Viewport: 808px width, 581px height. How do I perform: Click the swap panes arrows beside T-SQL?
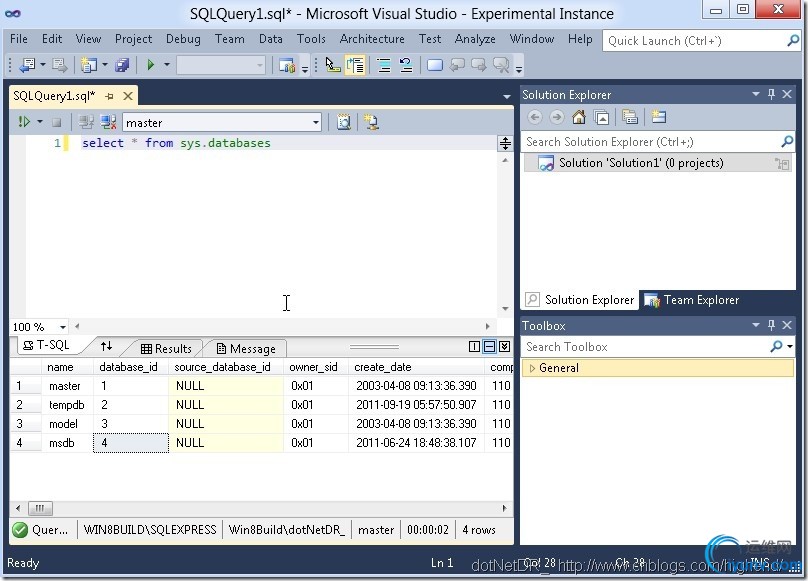coord(107,347)
